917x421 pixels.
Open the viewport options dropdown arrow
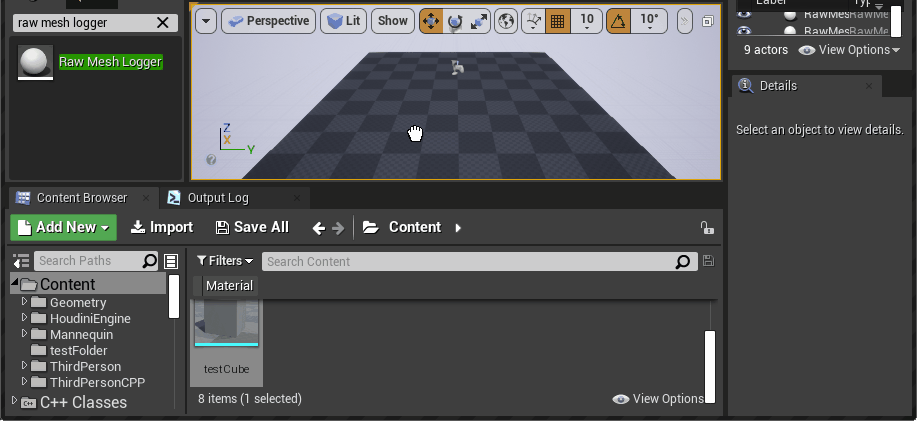pos(206,21)
